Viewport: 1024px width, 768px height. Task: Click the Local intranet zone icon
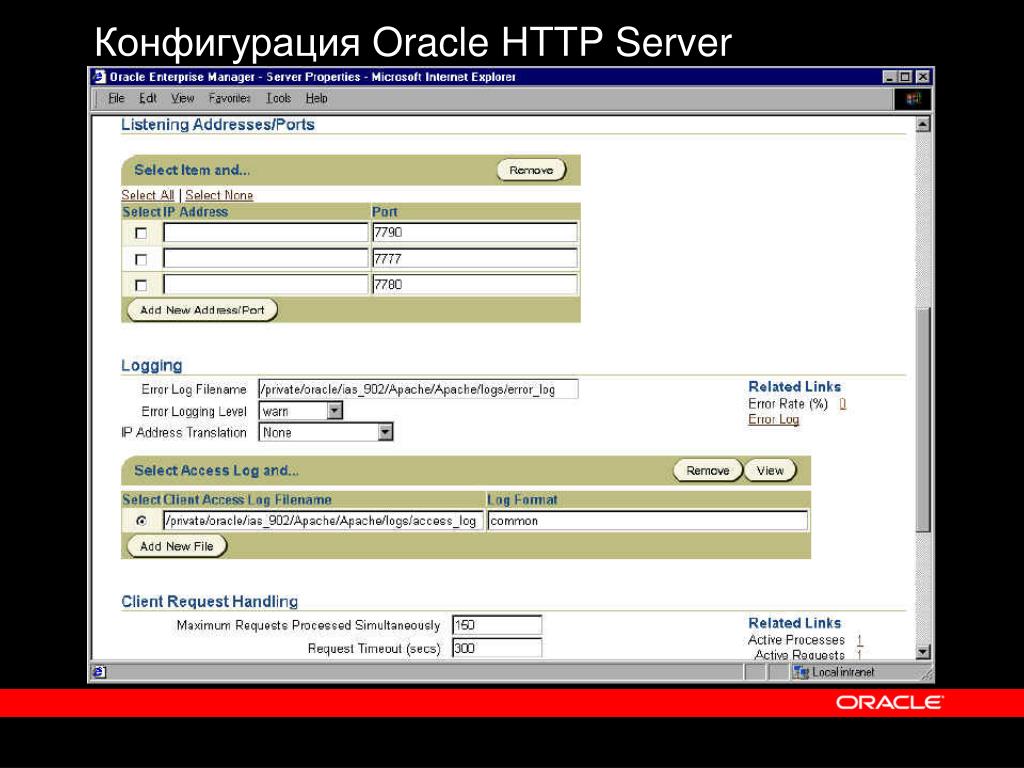801,672
